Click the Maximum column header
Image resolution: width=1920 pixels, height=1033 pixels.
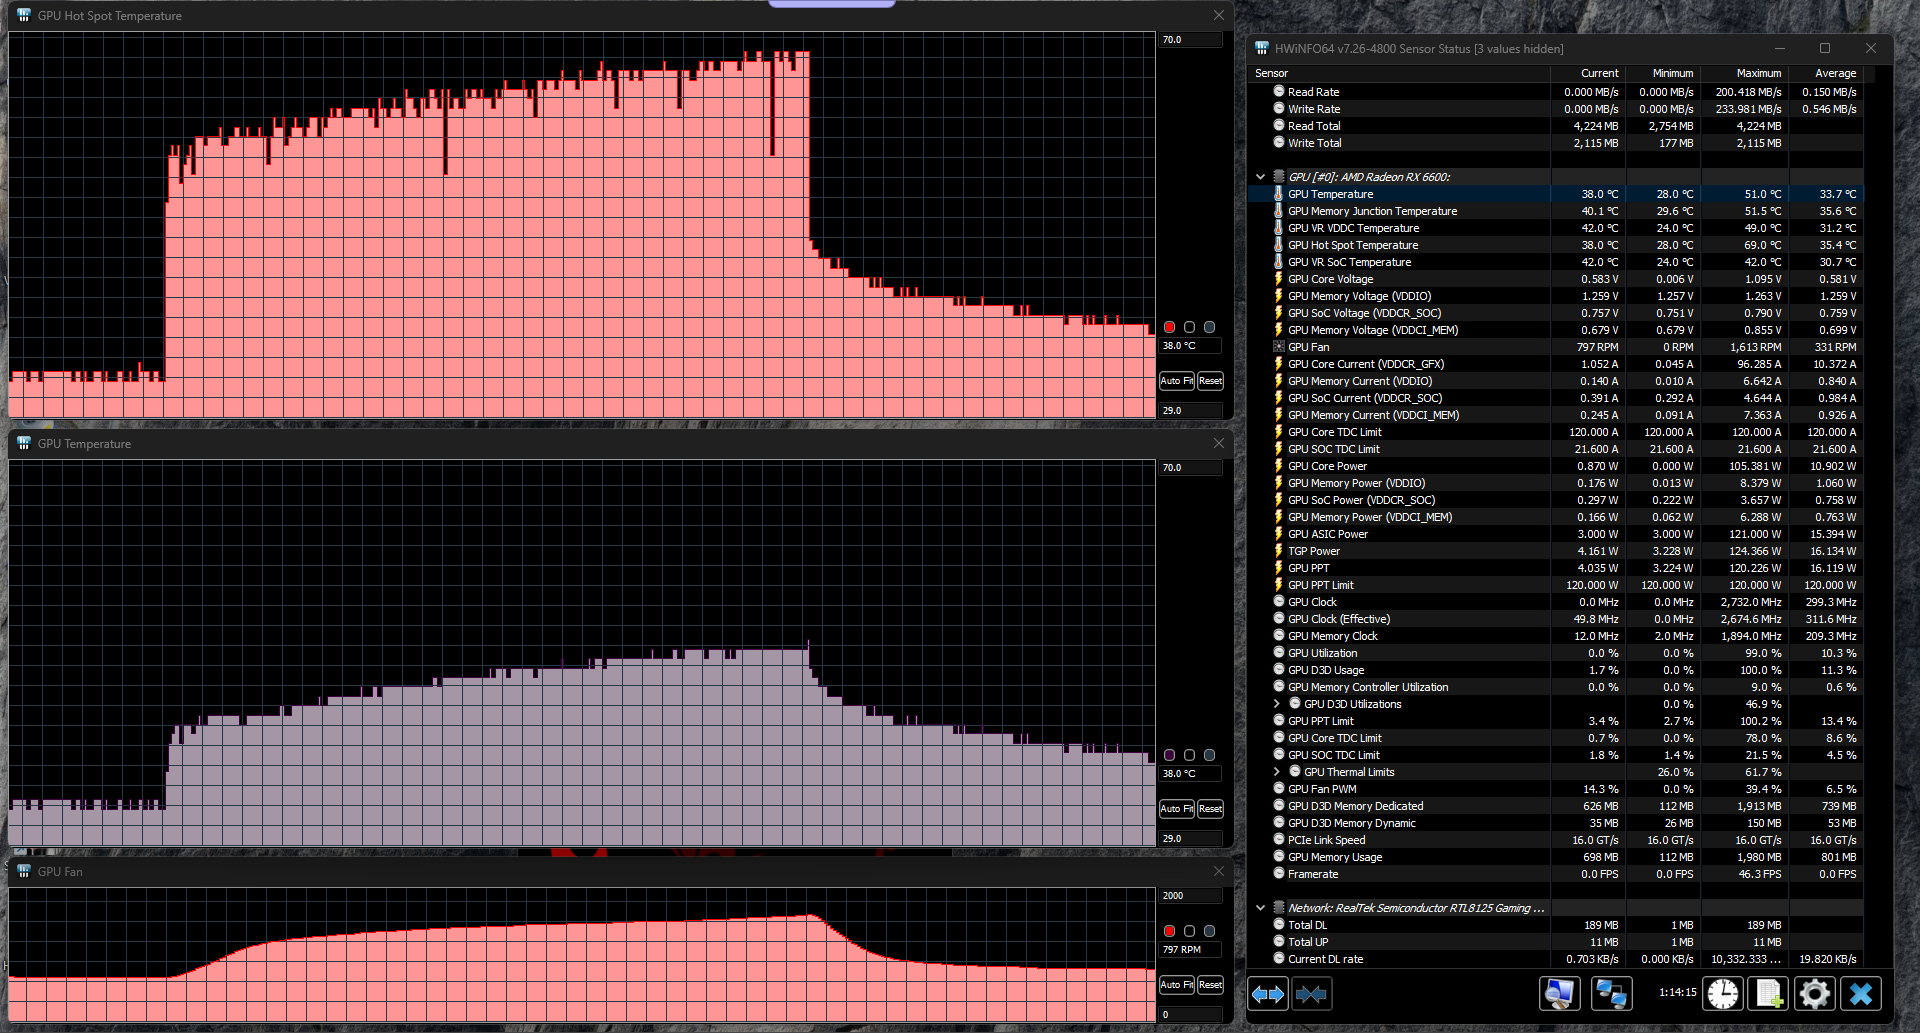(x=1744, y=73)
